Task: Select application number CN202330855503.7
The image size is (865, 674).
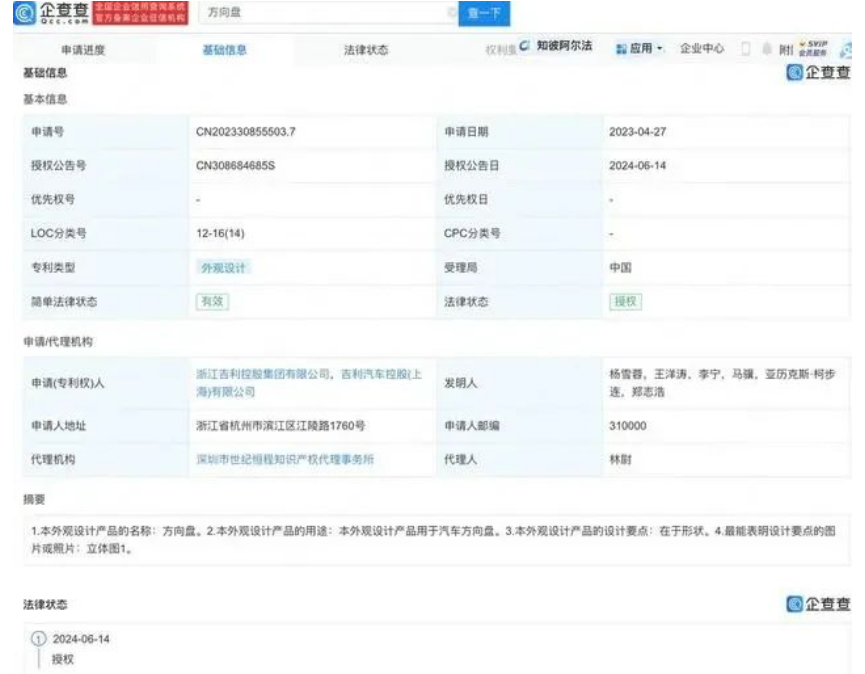Action: pos(246,132)
